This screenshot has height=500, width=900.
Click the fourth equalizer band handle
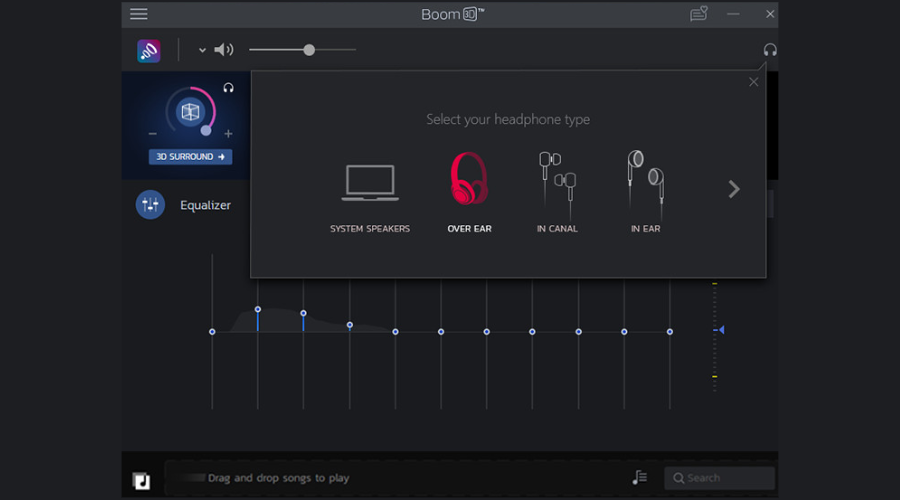[x=350, y=325]
